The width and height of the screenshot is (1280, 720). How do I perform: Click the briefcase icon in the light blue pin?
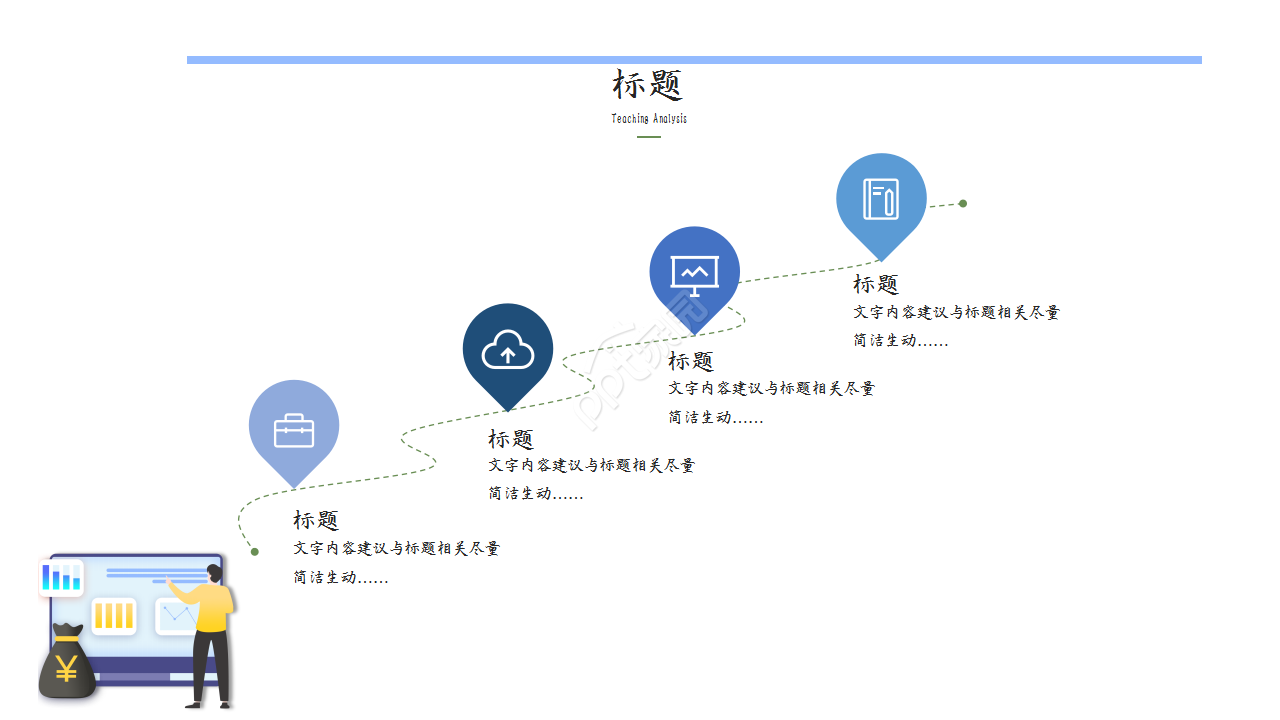click(x=294, y=430)
